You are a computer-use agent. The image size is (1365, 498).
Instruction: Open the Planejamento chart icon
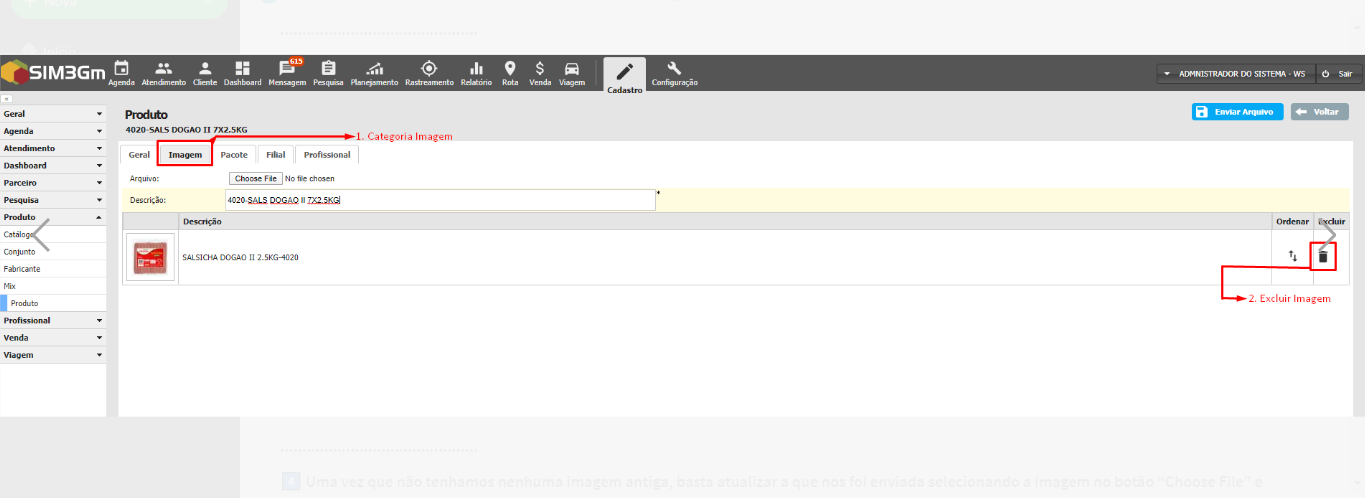375,69
